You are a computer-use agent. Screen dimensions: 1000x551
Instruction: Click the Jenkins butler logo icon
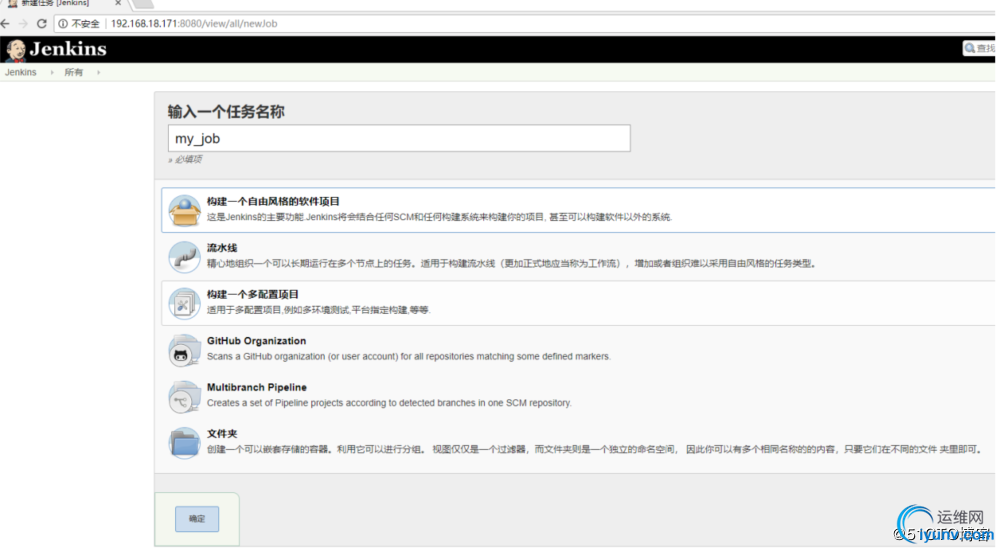pos(15,50)
